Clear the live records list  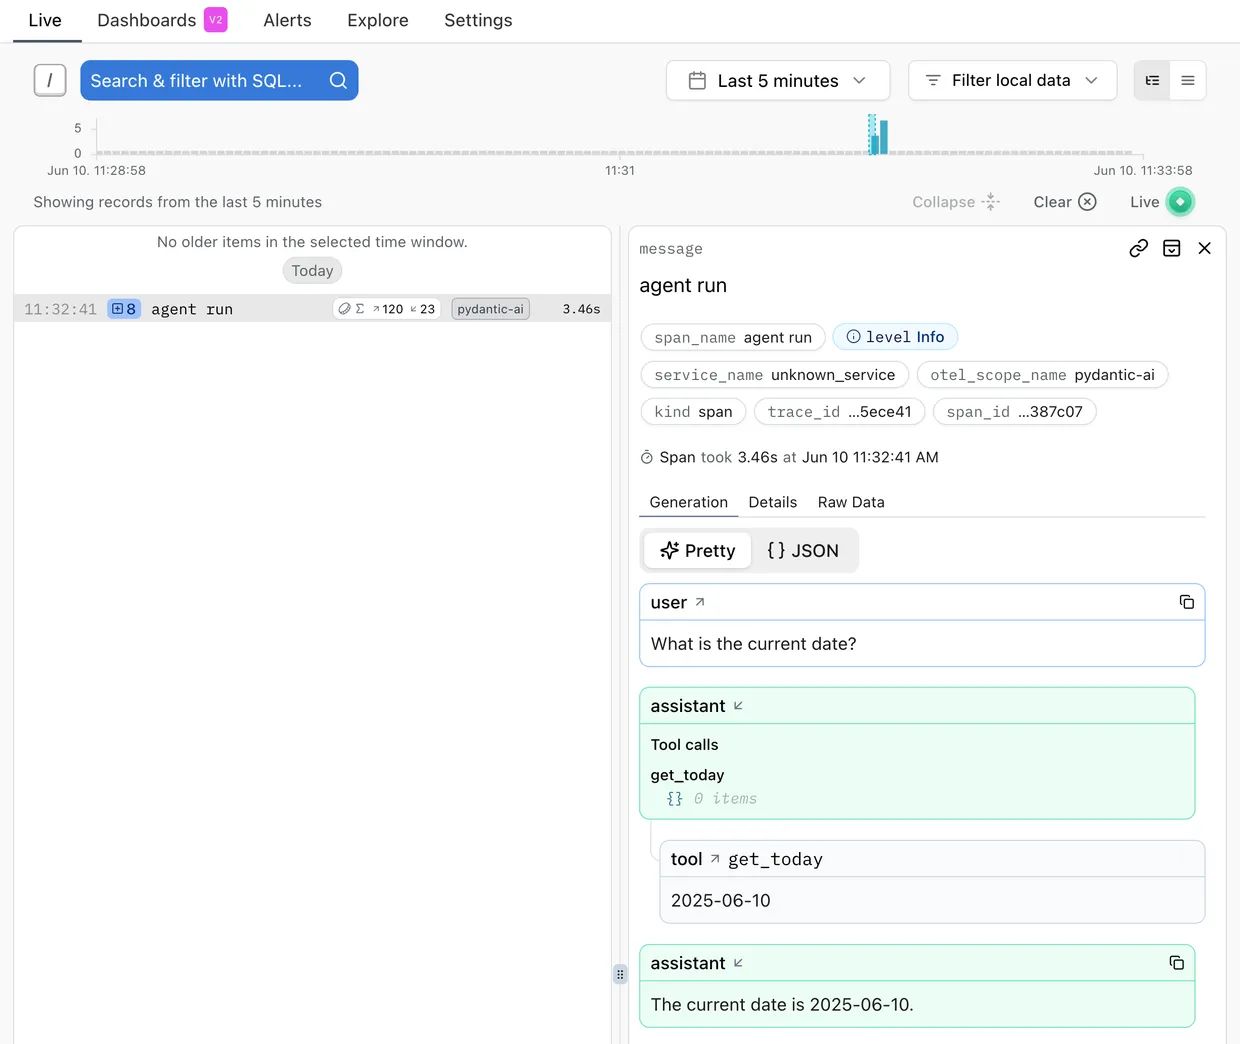click(1064, 202)
